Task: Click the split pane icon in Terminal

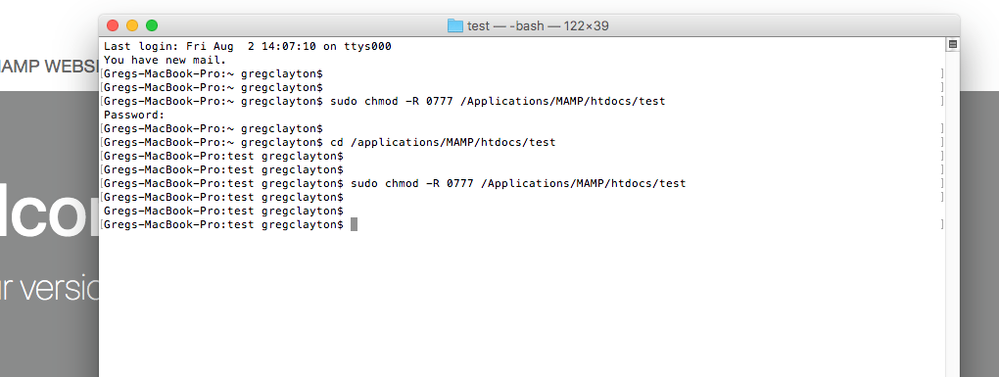Action: [x=952, y=45]
